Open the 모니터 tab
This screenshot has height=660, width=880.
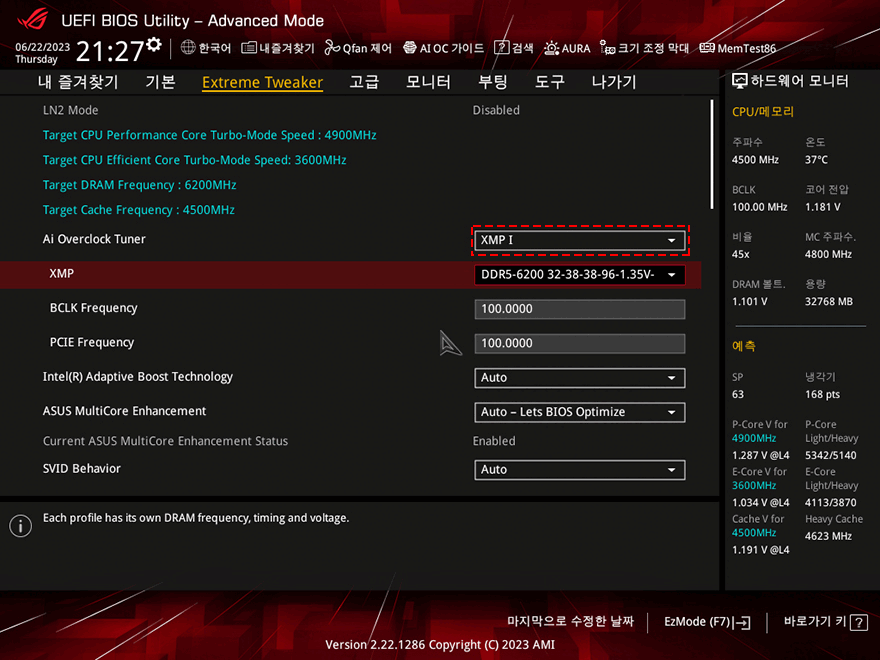pyautogui.click(x=428, y=82)
